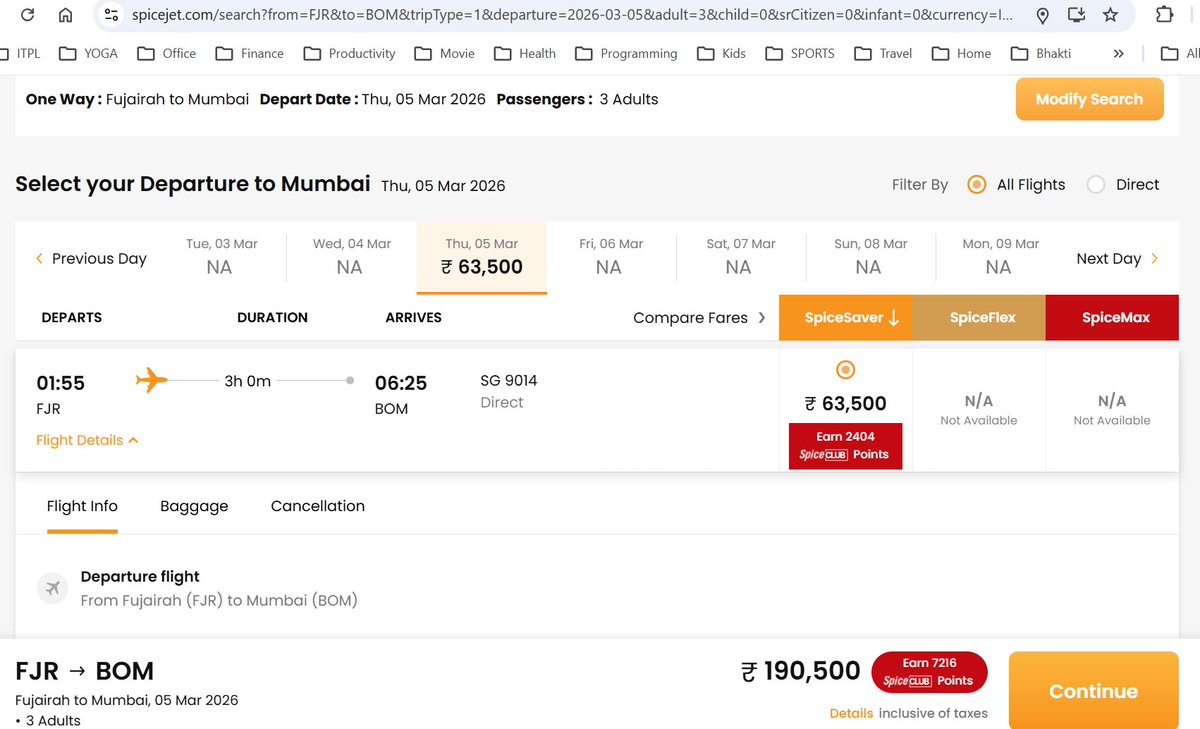Click the browser address bar URL

(x=571, y=15)
